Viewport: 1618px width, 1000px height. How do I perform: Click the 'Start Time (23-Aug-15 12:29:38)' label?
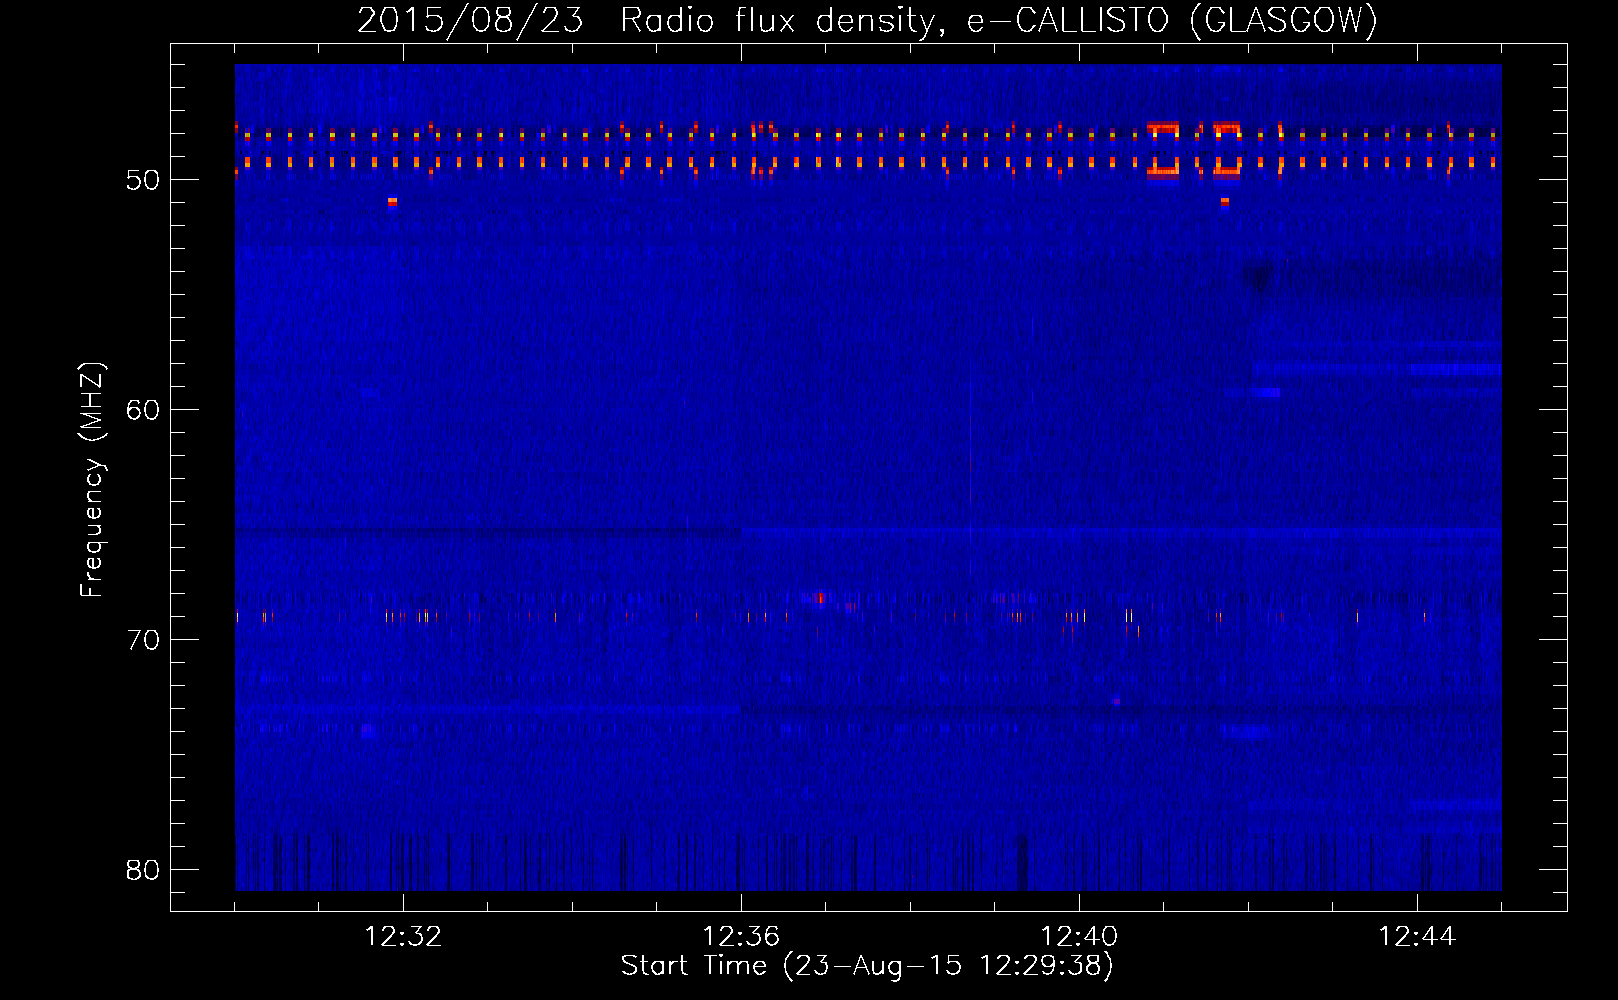tap(867, 966)
